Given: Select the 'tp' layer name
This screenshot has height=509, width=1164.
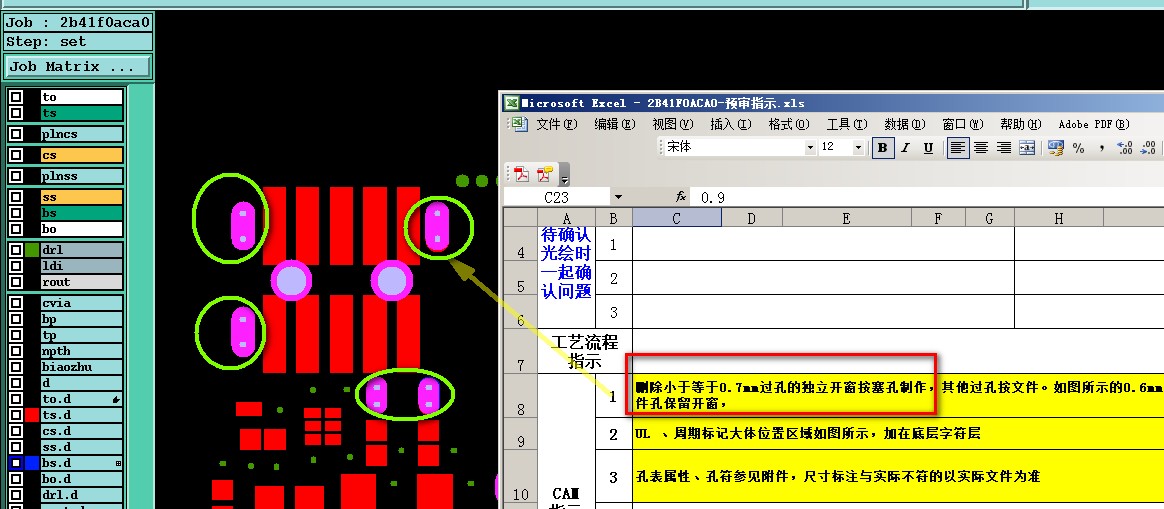Looking at the screenshot, I should click(82, 335).
